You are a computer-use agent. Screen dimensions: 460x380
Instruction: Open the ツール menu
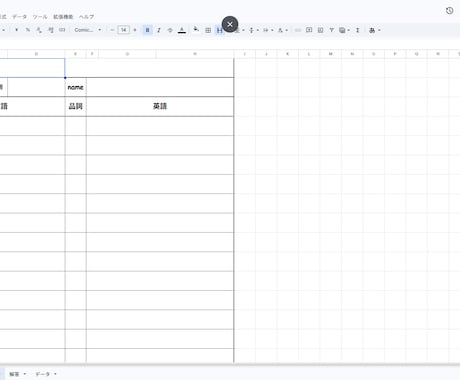pos(40,17)
